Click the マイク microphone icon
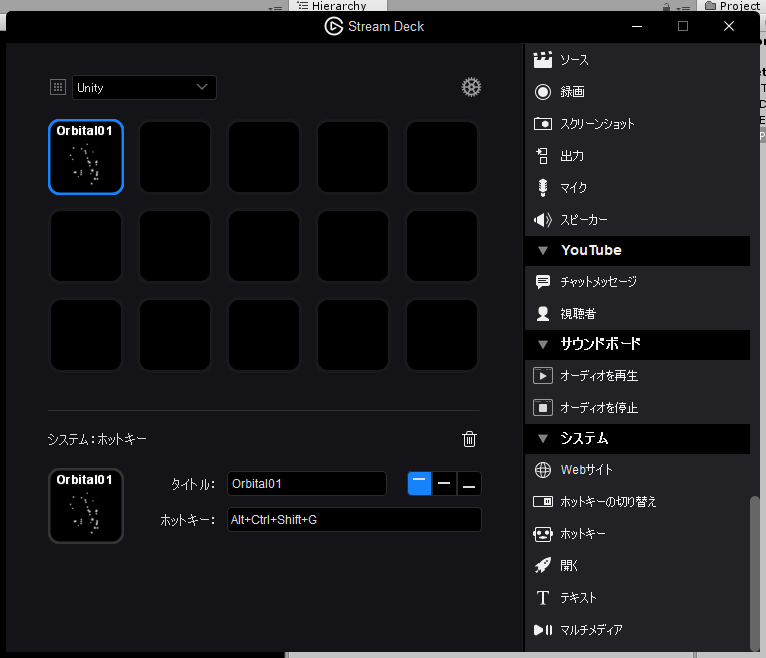766x658 pixels. [x=542, y=188]
